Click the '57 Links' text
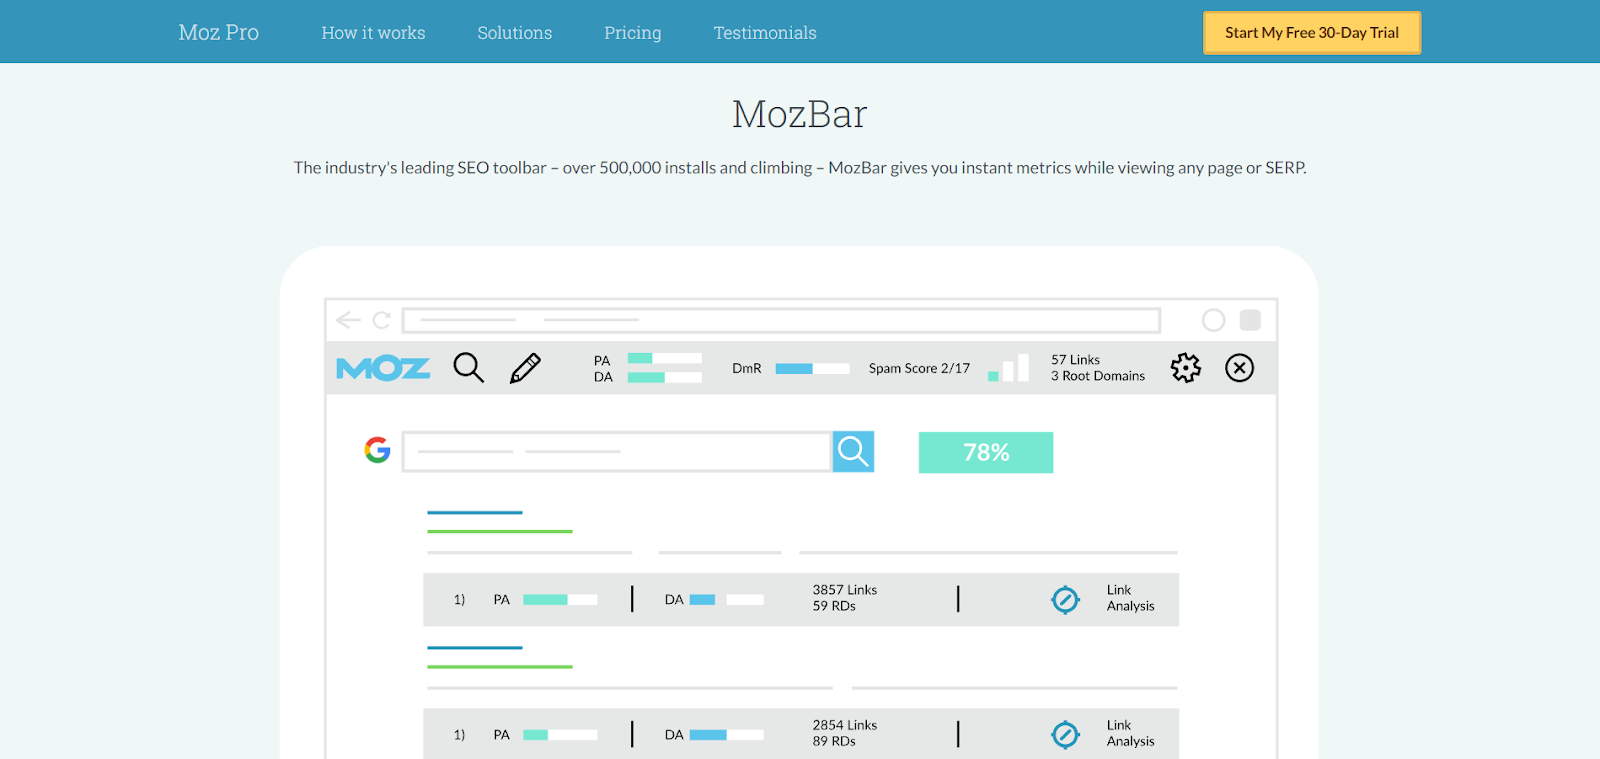Screen dimensions: 1600x759 1075,360
